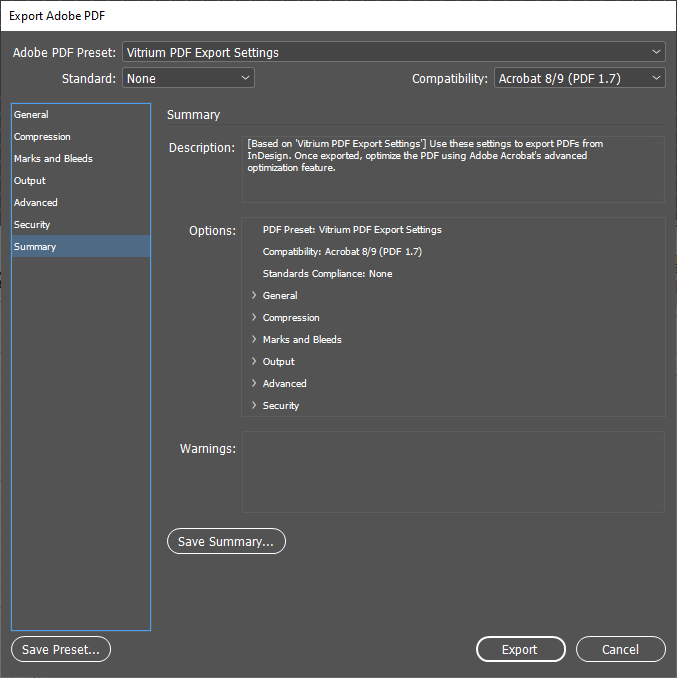
Task: Open the Compatibility dropdown
Action: click(x=580, y=78)
